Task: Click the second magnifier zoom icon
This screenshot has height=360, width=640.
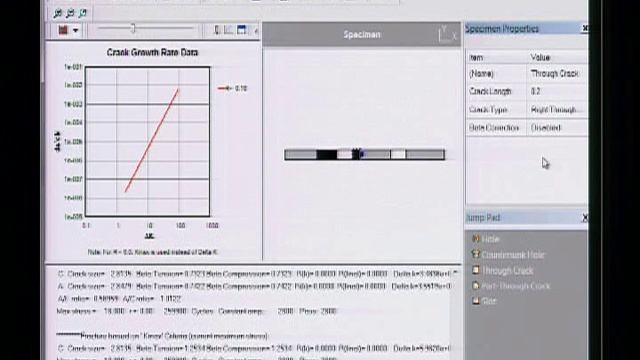Action: (70, 13)
